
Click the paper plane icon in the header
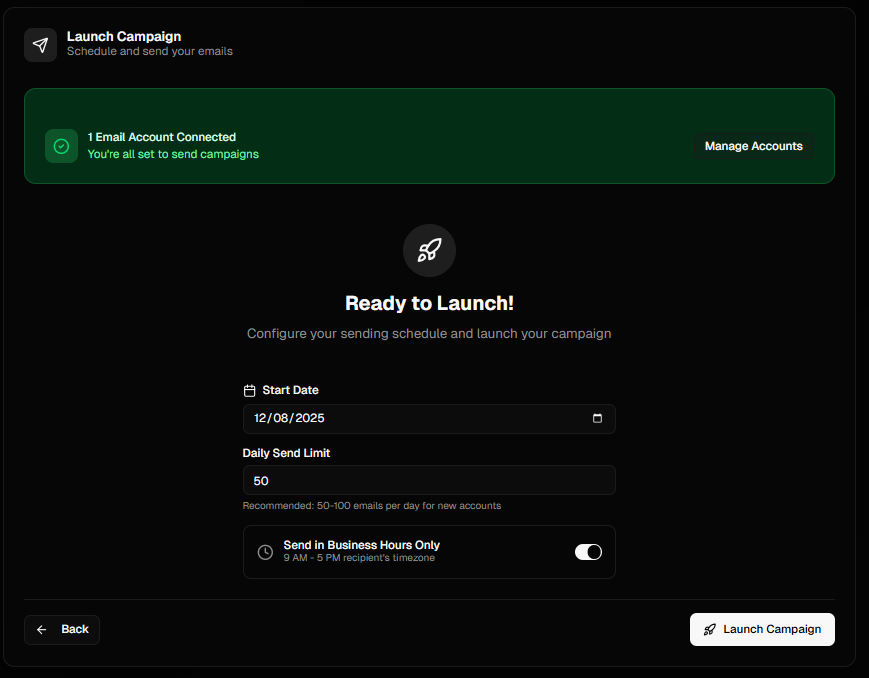[x=40, y=45]
